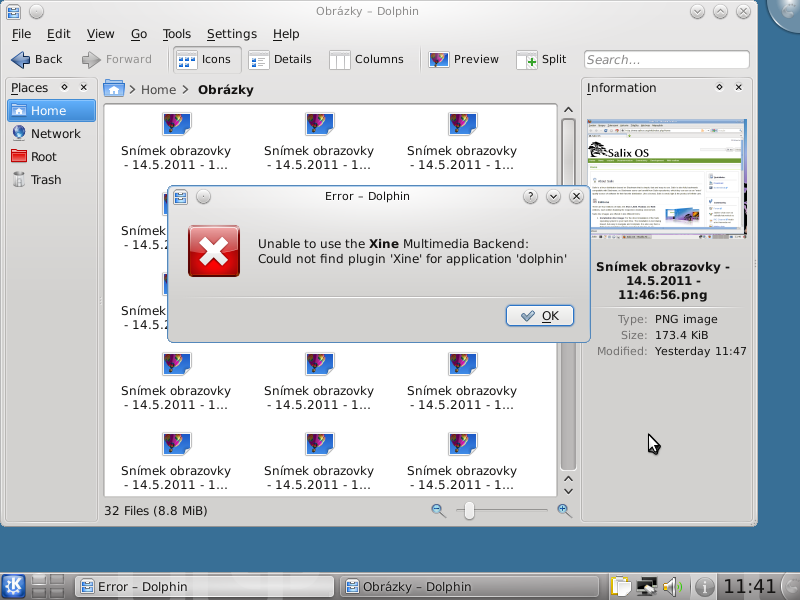Open the Obrázky window menu icon
800x600 pixels.
14,12
